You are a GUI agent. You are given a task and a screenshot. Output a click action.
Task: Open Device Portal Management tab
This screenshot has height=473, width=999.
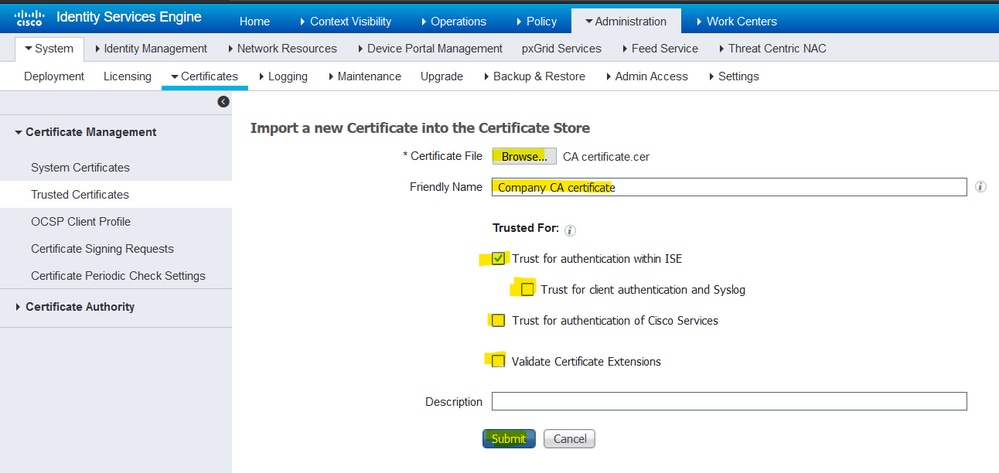point(429,48)
